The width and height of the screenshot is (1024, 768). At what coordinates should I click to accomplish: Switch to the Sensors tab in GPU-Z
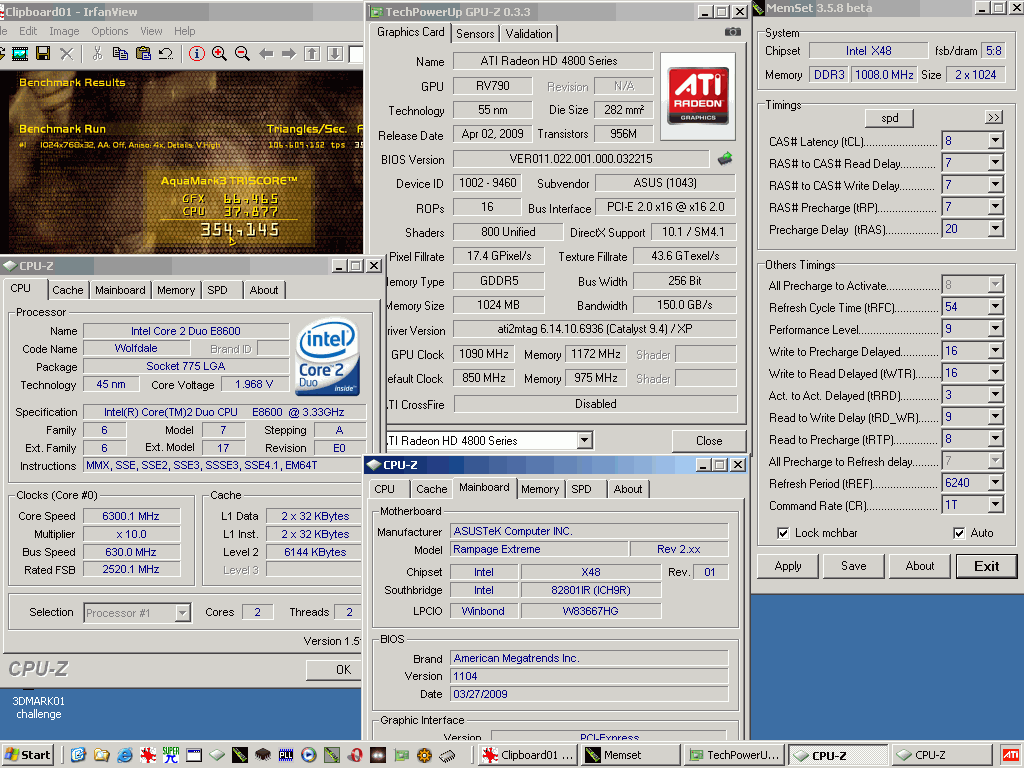(x=475, y=34)
